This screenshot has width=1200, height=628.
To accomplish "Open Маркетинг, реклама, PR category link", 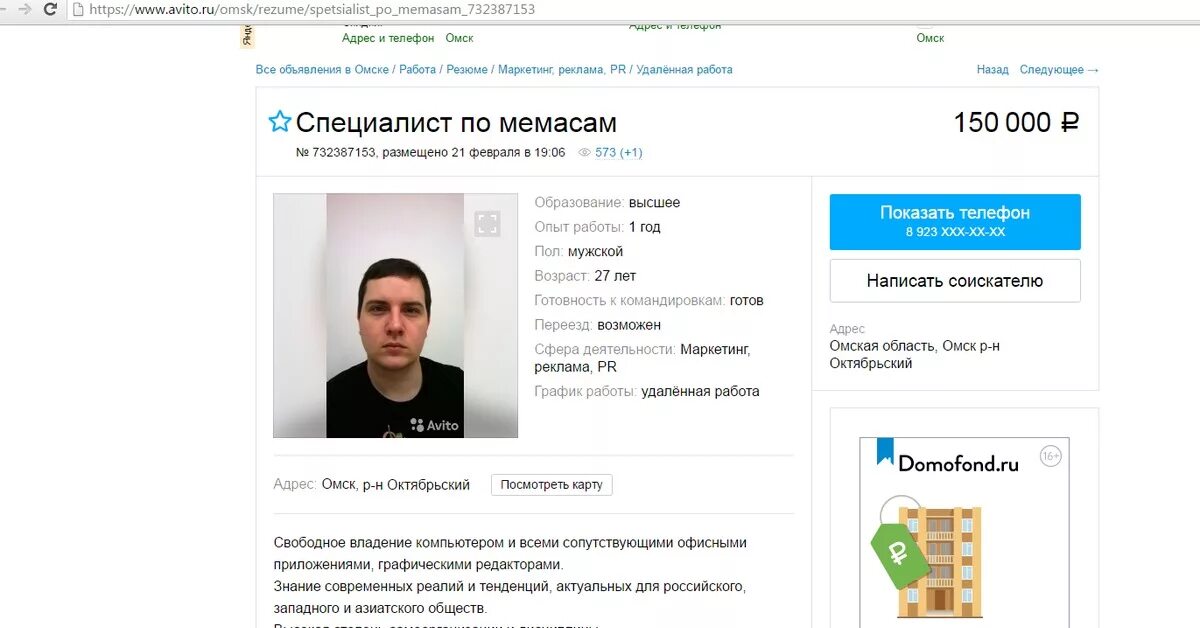I will (x=562, y=70).
